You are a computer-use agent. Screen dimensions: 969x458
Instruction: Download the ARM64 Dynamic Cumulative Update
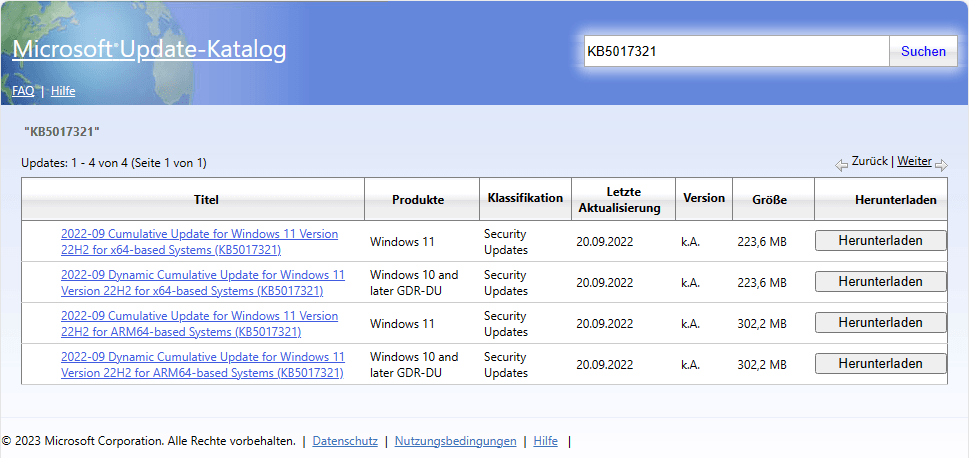(881, 363)
